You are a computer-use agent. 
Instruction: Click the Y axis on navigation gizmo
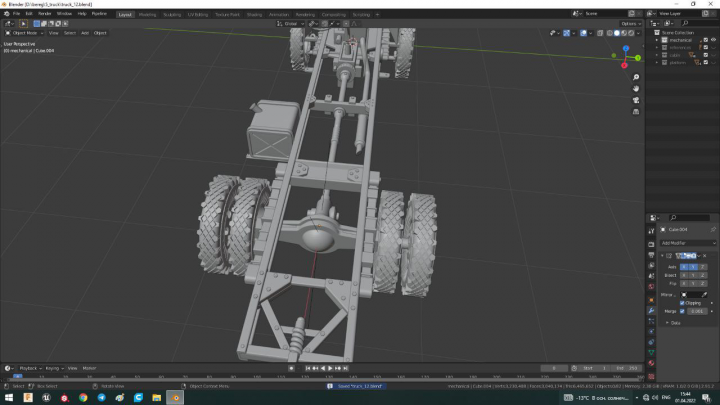638,57
